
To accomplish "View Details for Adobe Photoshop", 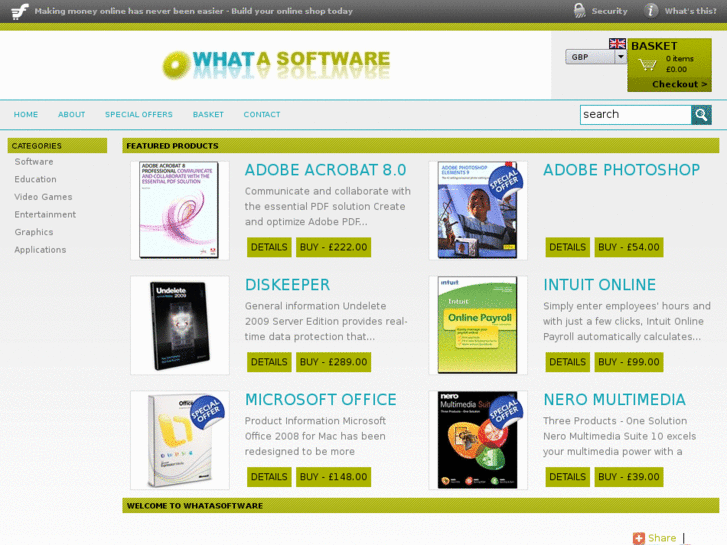I will pos(568,247).
